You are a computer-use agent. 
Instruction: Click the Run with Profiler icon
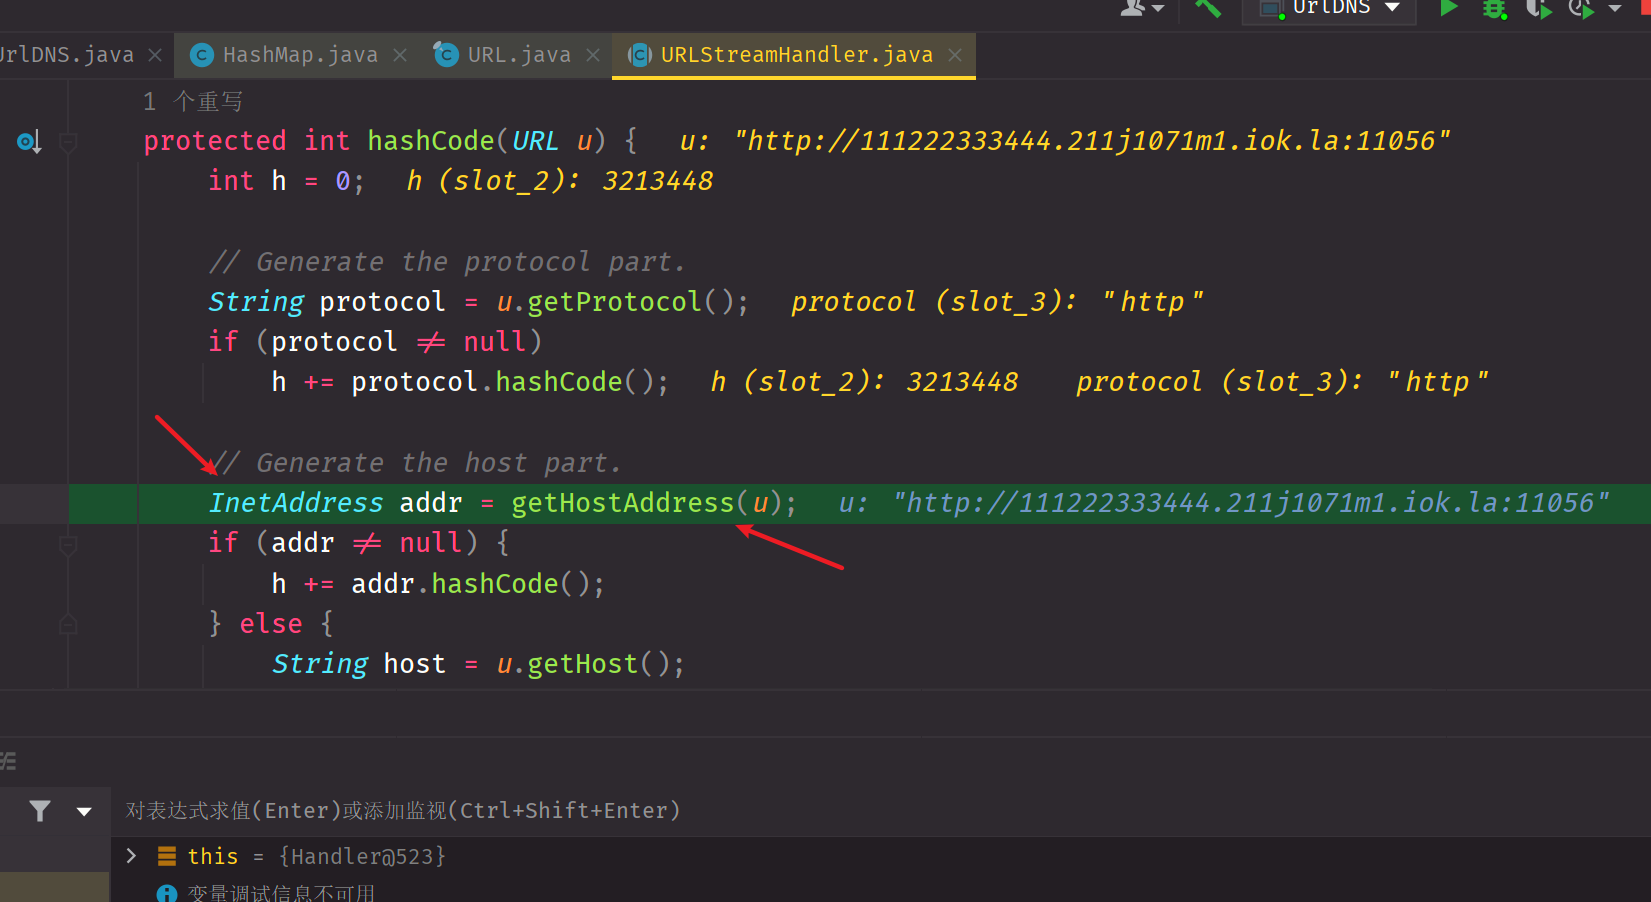click(1581, 10)
